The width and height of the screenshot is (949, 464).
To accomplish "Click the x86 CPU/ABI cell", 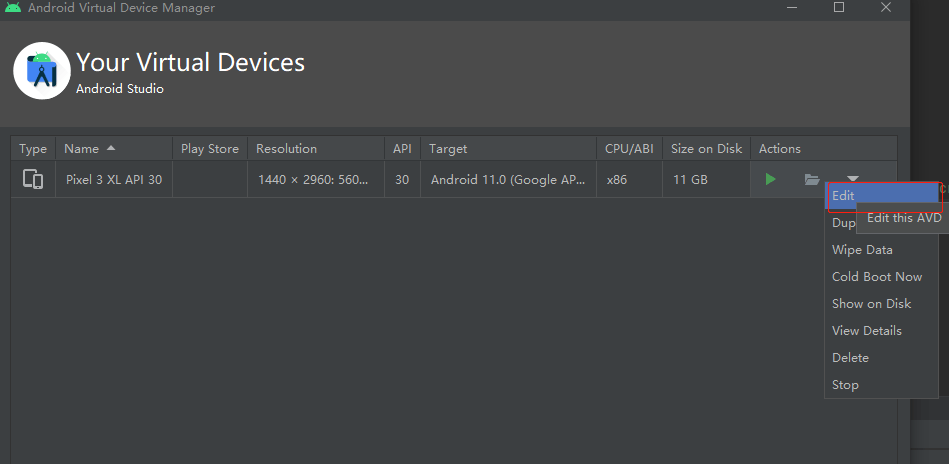I will [x=629, y=180].
